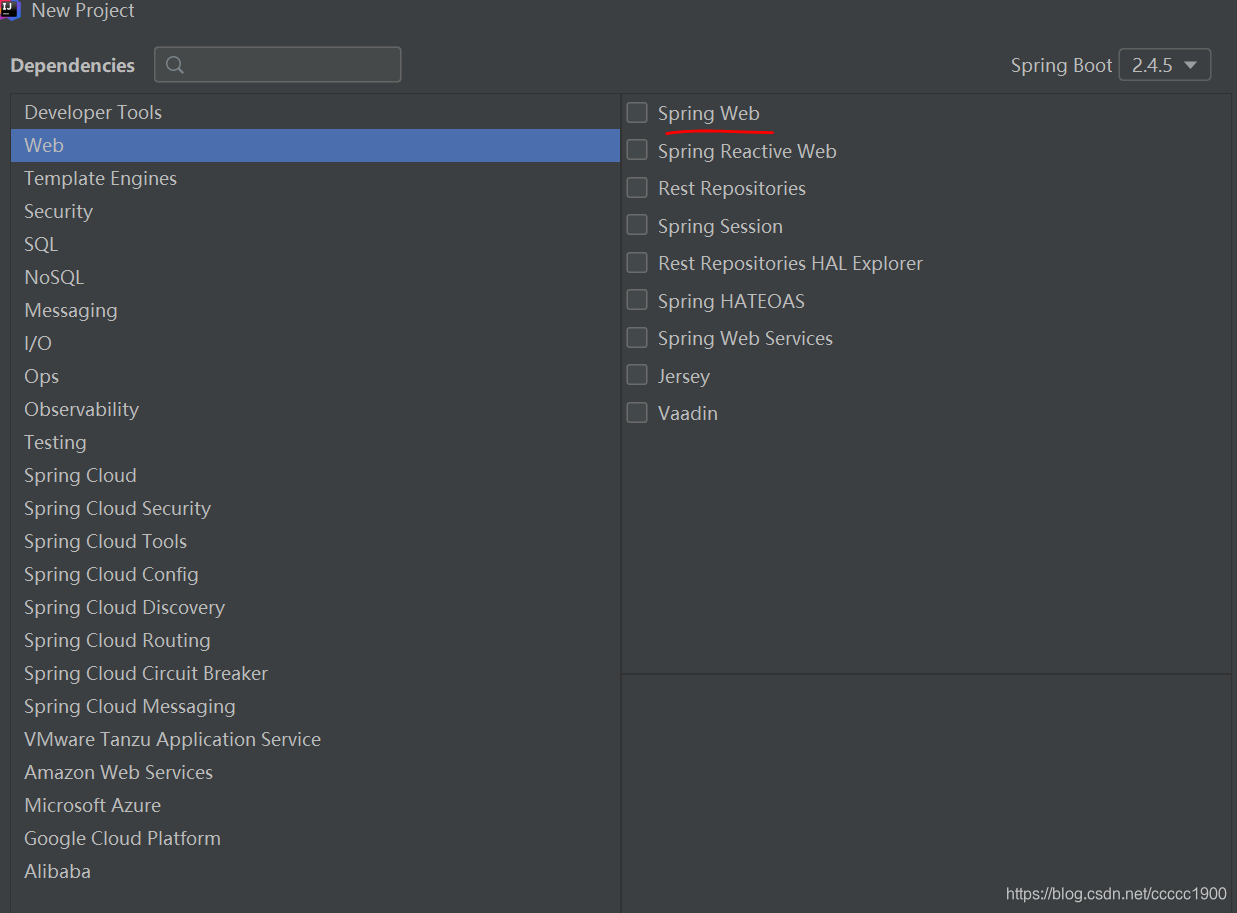Select Spring Cloud Discovery category
Viewport: 1237px width, 913px height.
[x=315, y=607]
